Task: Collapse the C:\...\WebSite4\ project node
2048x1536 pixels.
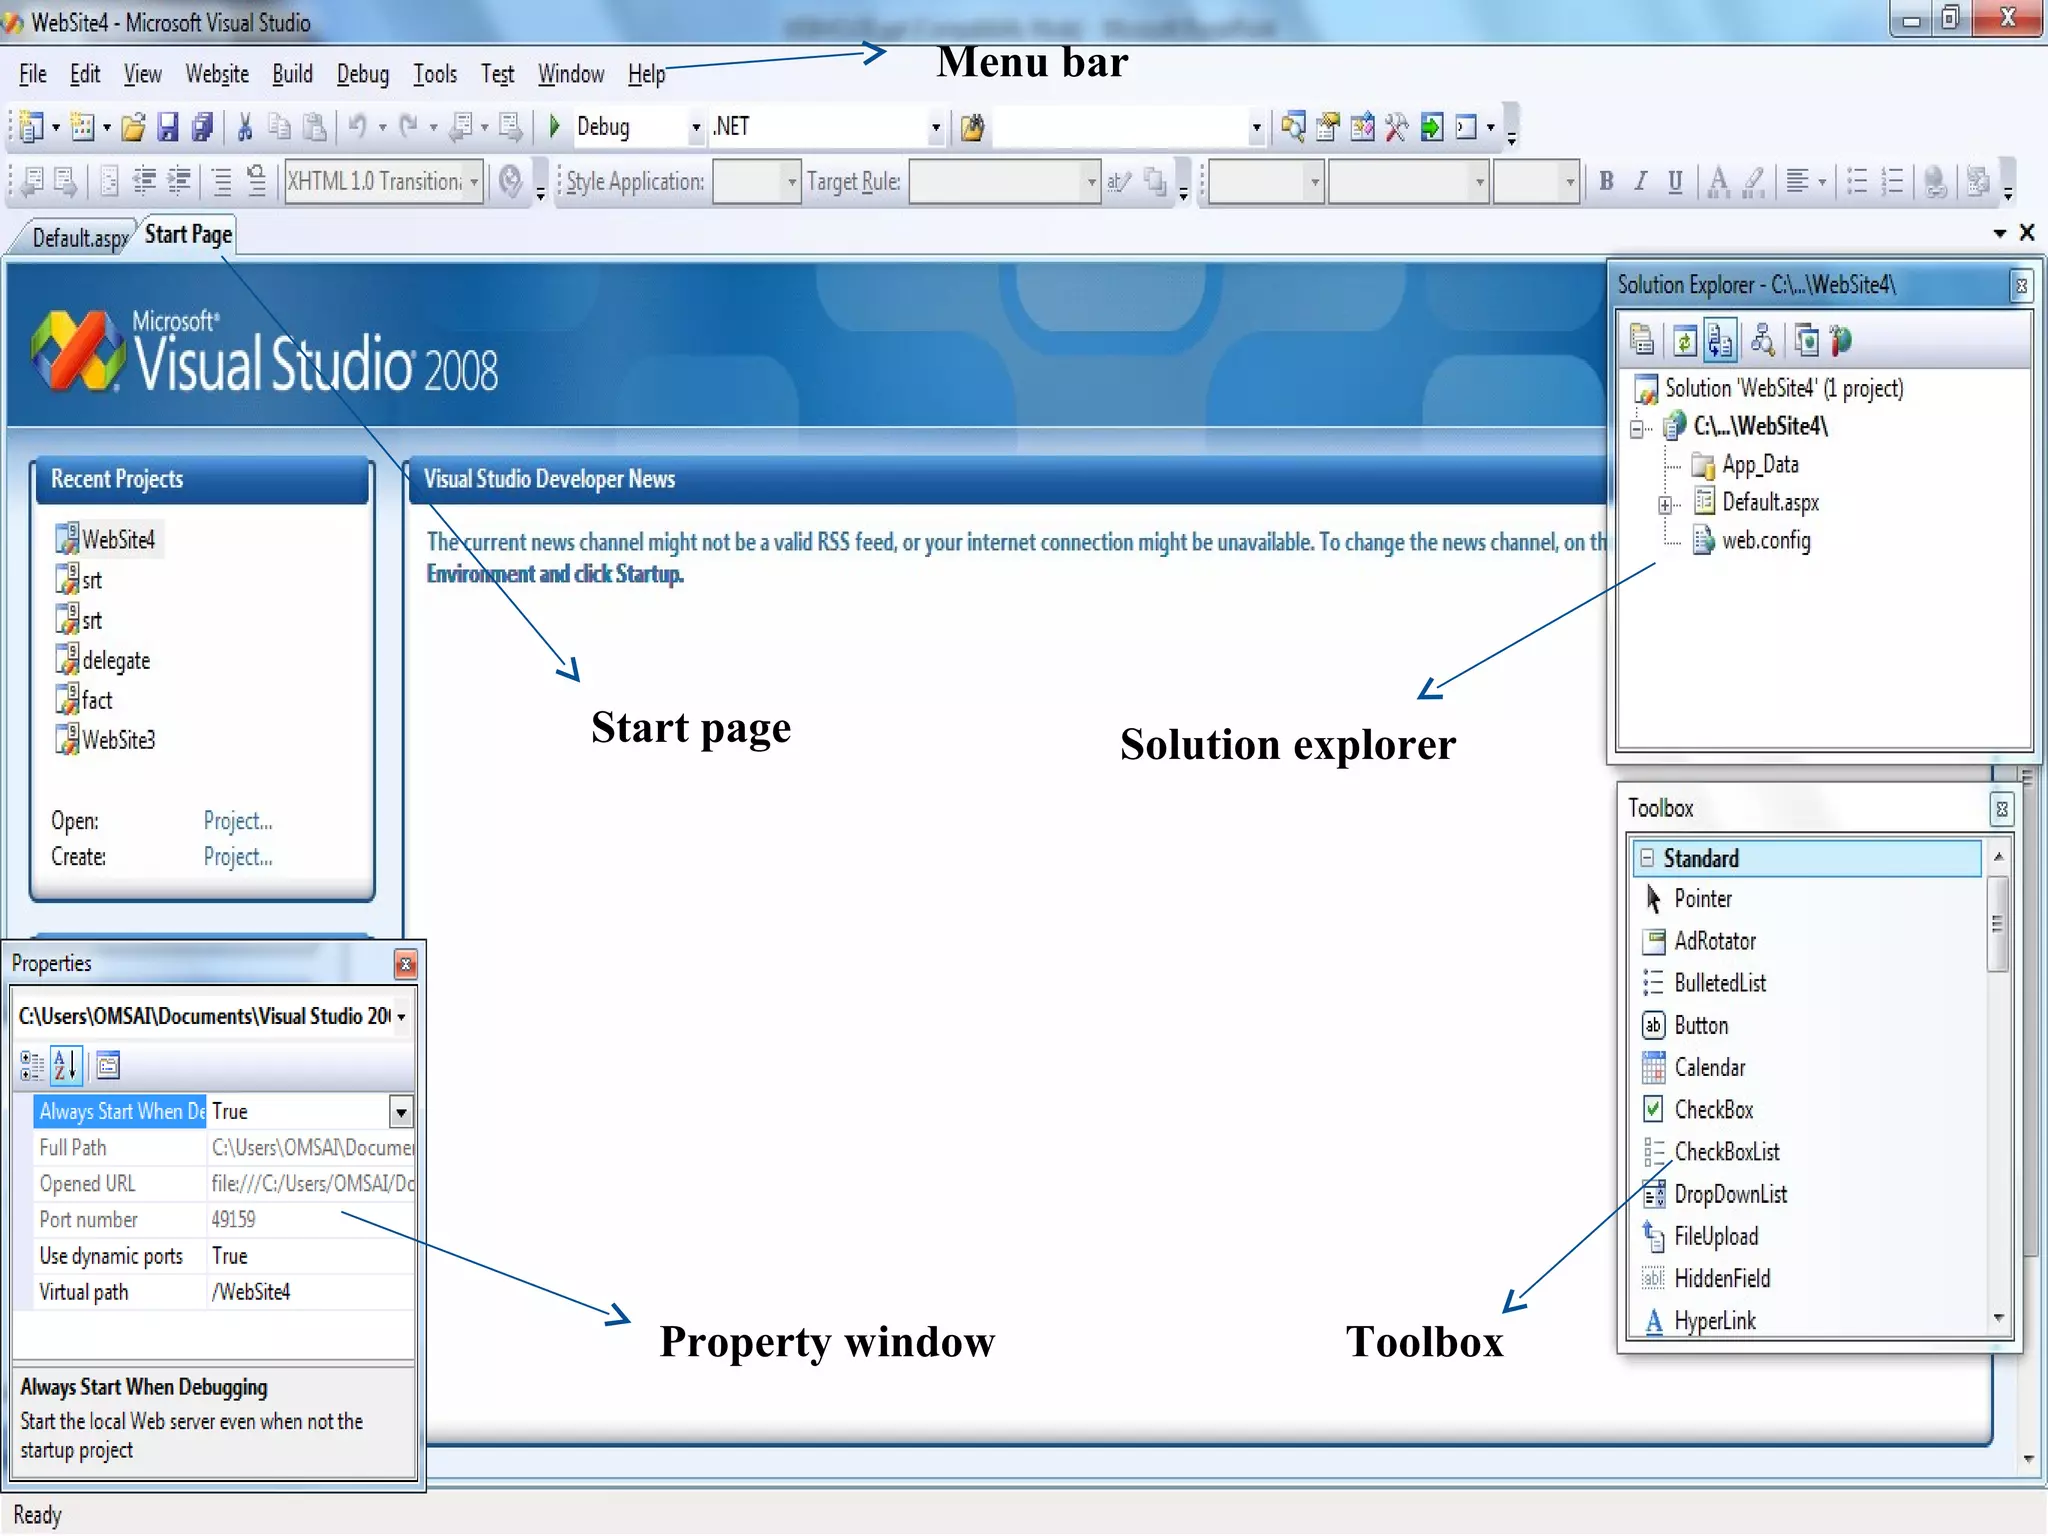Action: point(1637,429)
